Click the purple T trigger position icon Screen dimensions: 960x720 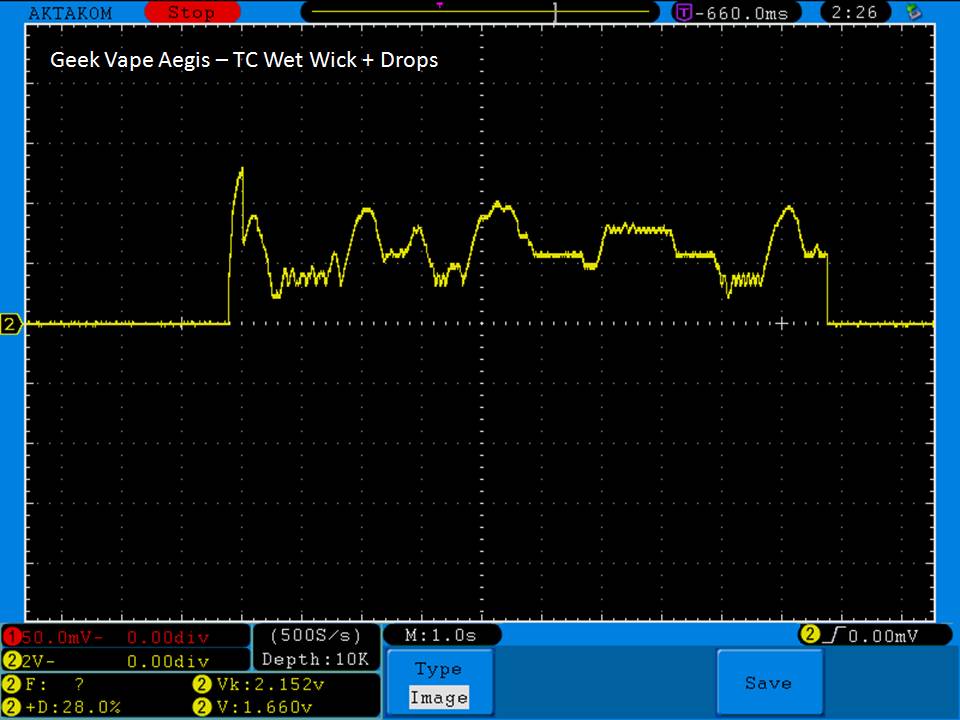pyautogui.click(x=684, y=13)
